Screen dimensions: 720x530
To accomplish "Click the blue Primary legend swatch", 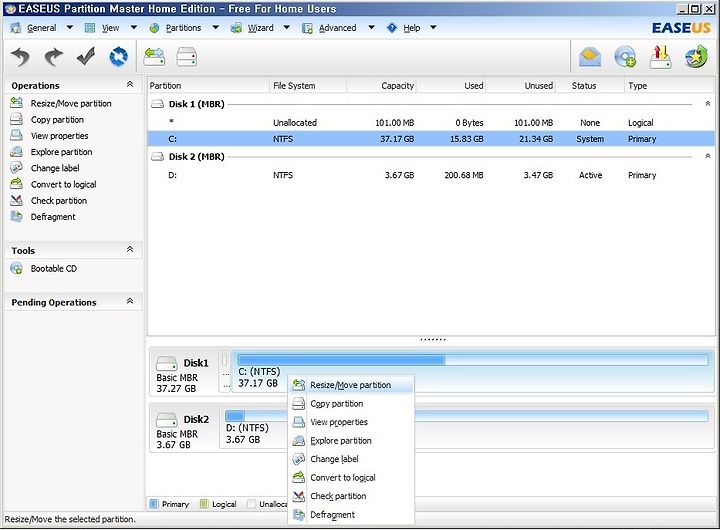I will click(154, 504).
